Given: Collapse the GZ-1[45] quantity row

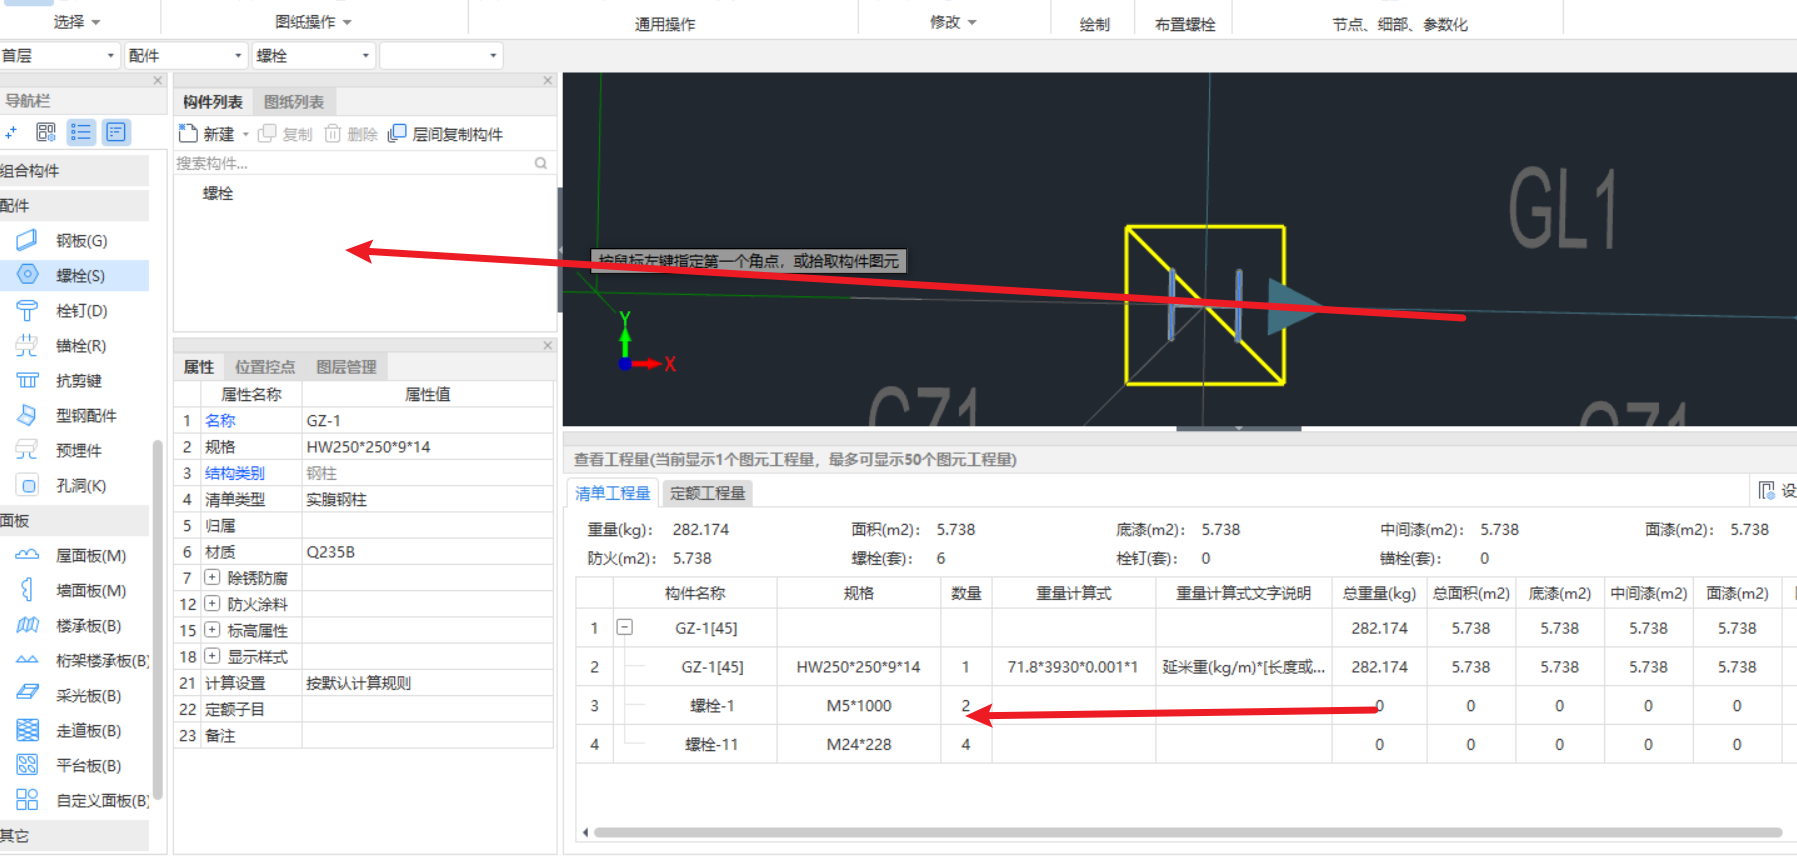Looking at the screenshot, I should point(624,627).
